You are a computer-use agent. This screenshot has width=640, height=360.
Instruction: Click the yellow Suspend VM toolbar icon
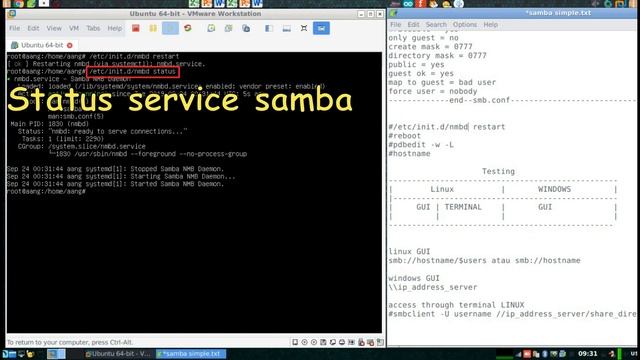[x=153, y=28]
